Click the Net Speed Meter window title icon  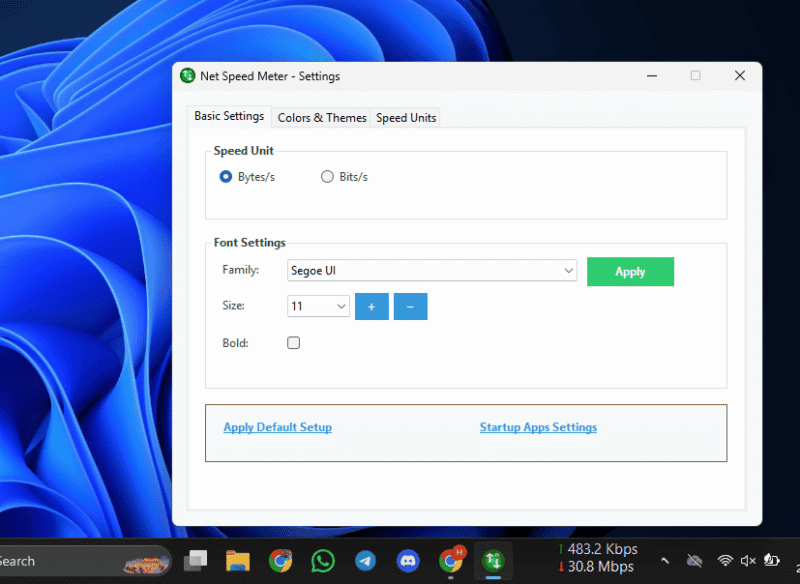187,75
